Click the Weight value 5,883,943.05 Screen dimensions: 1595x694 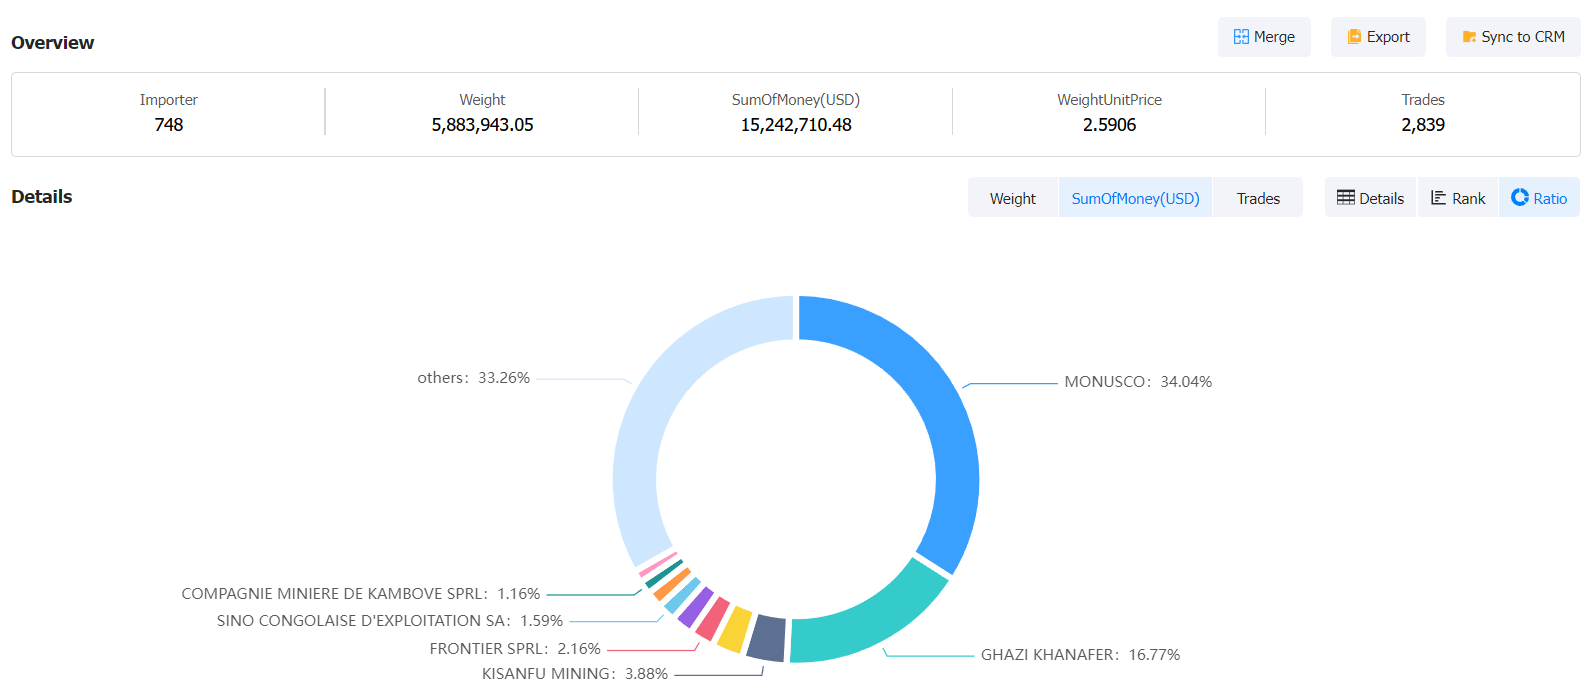(x=482, y=125)
